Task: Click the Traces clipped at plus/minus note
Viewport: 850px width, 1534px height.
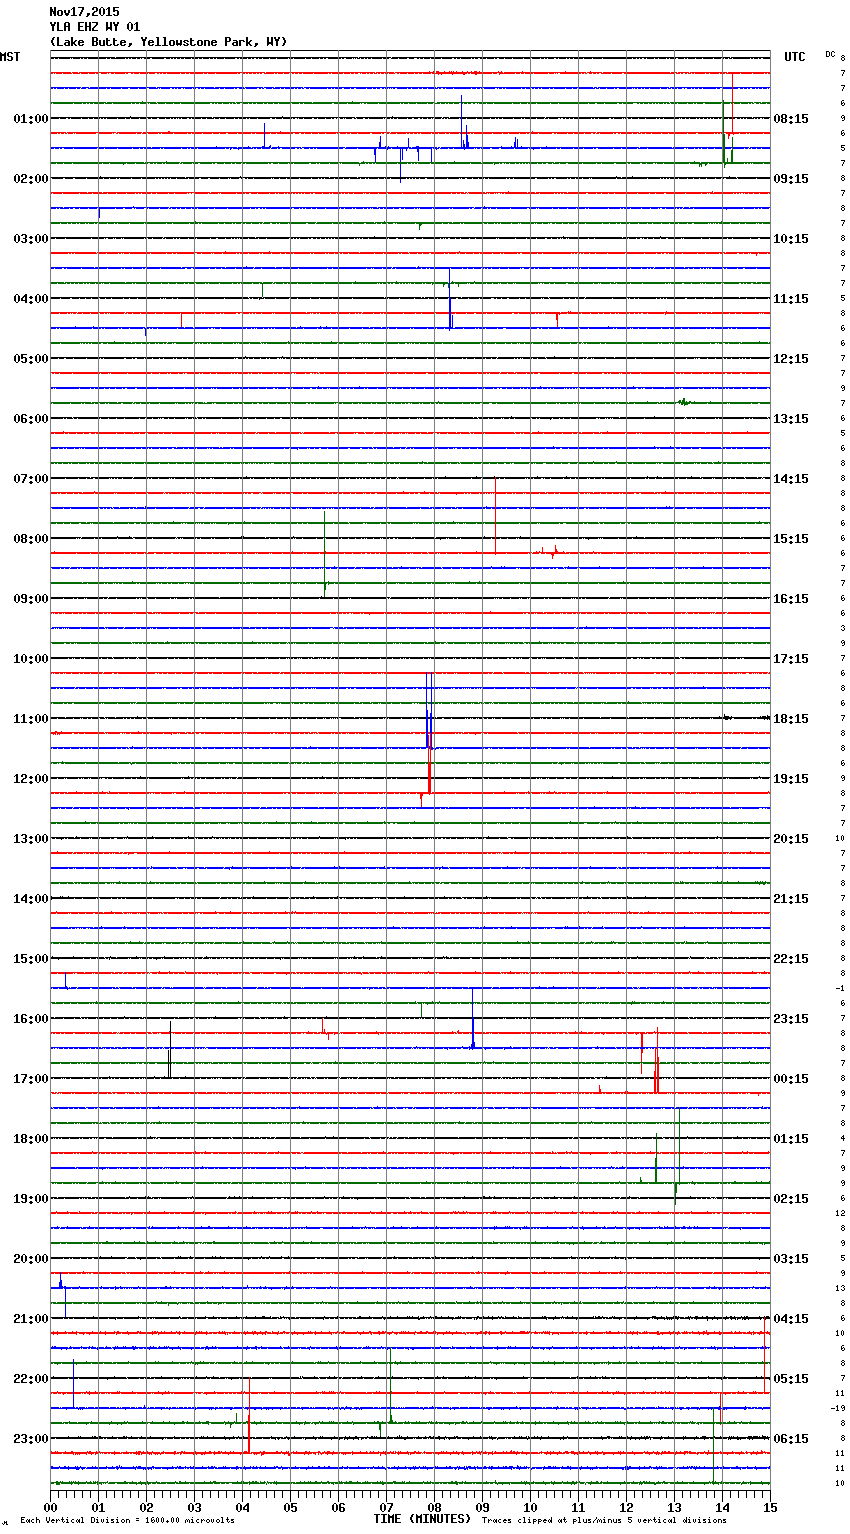Action: coord(604,1520)
